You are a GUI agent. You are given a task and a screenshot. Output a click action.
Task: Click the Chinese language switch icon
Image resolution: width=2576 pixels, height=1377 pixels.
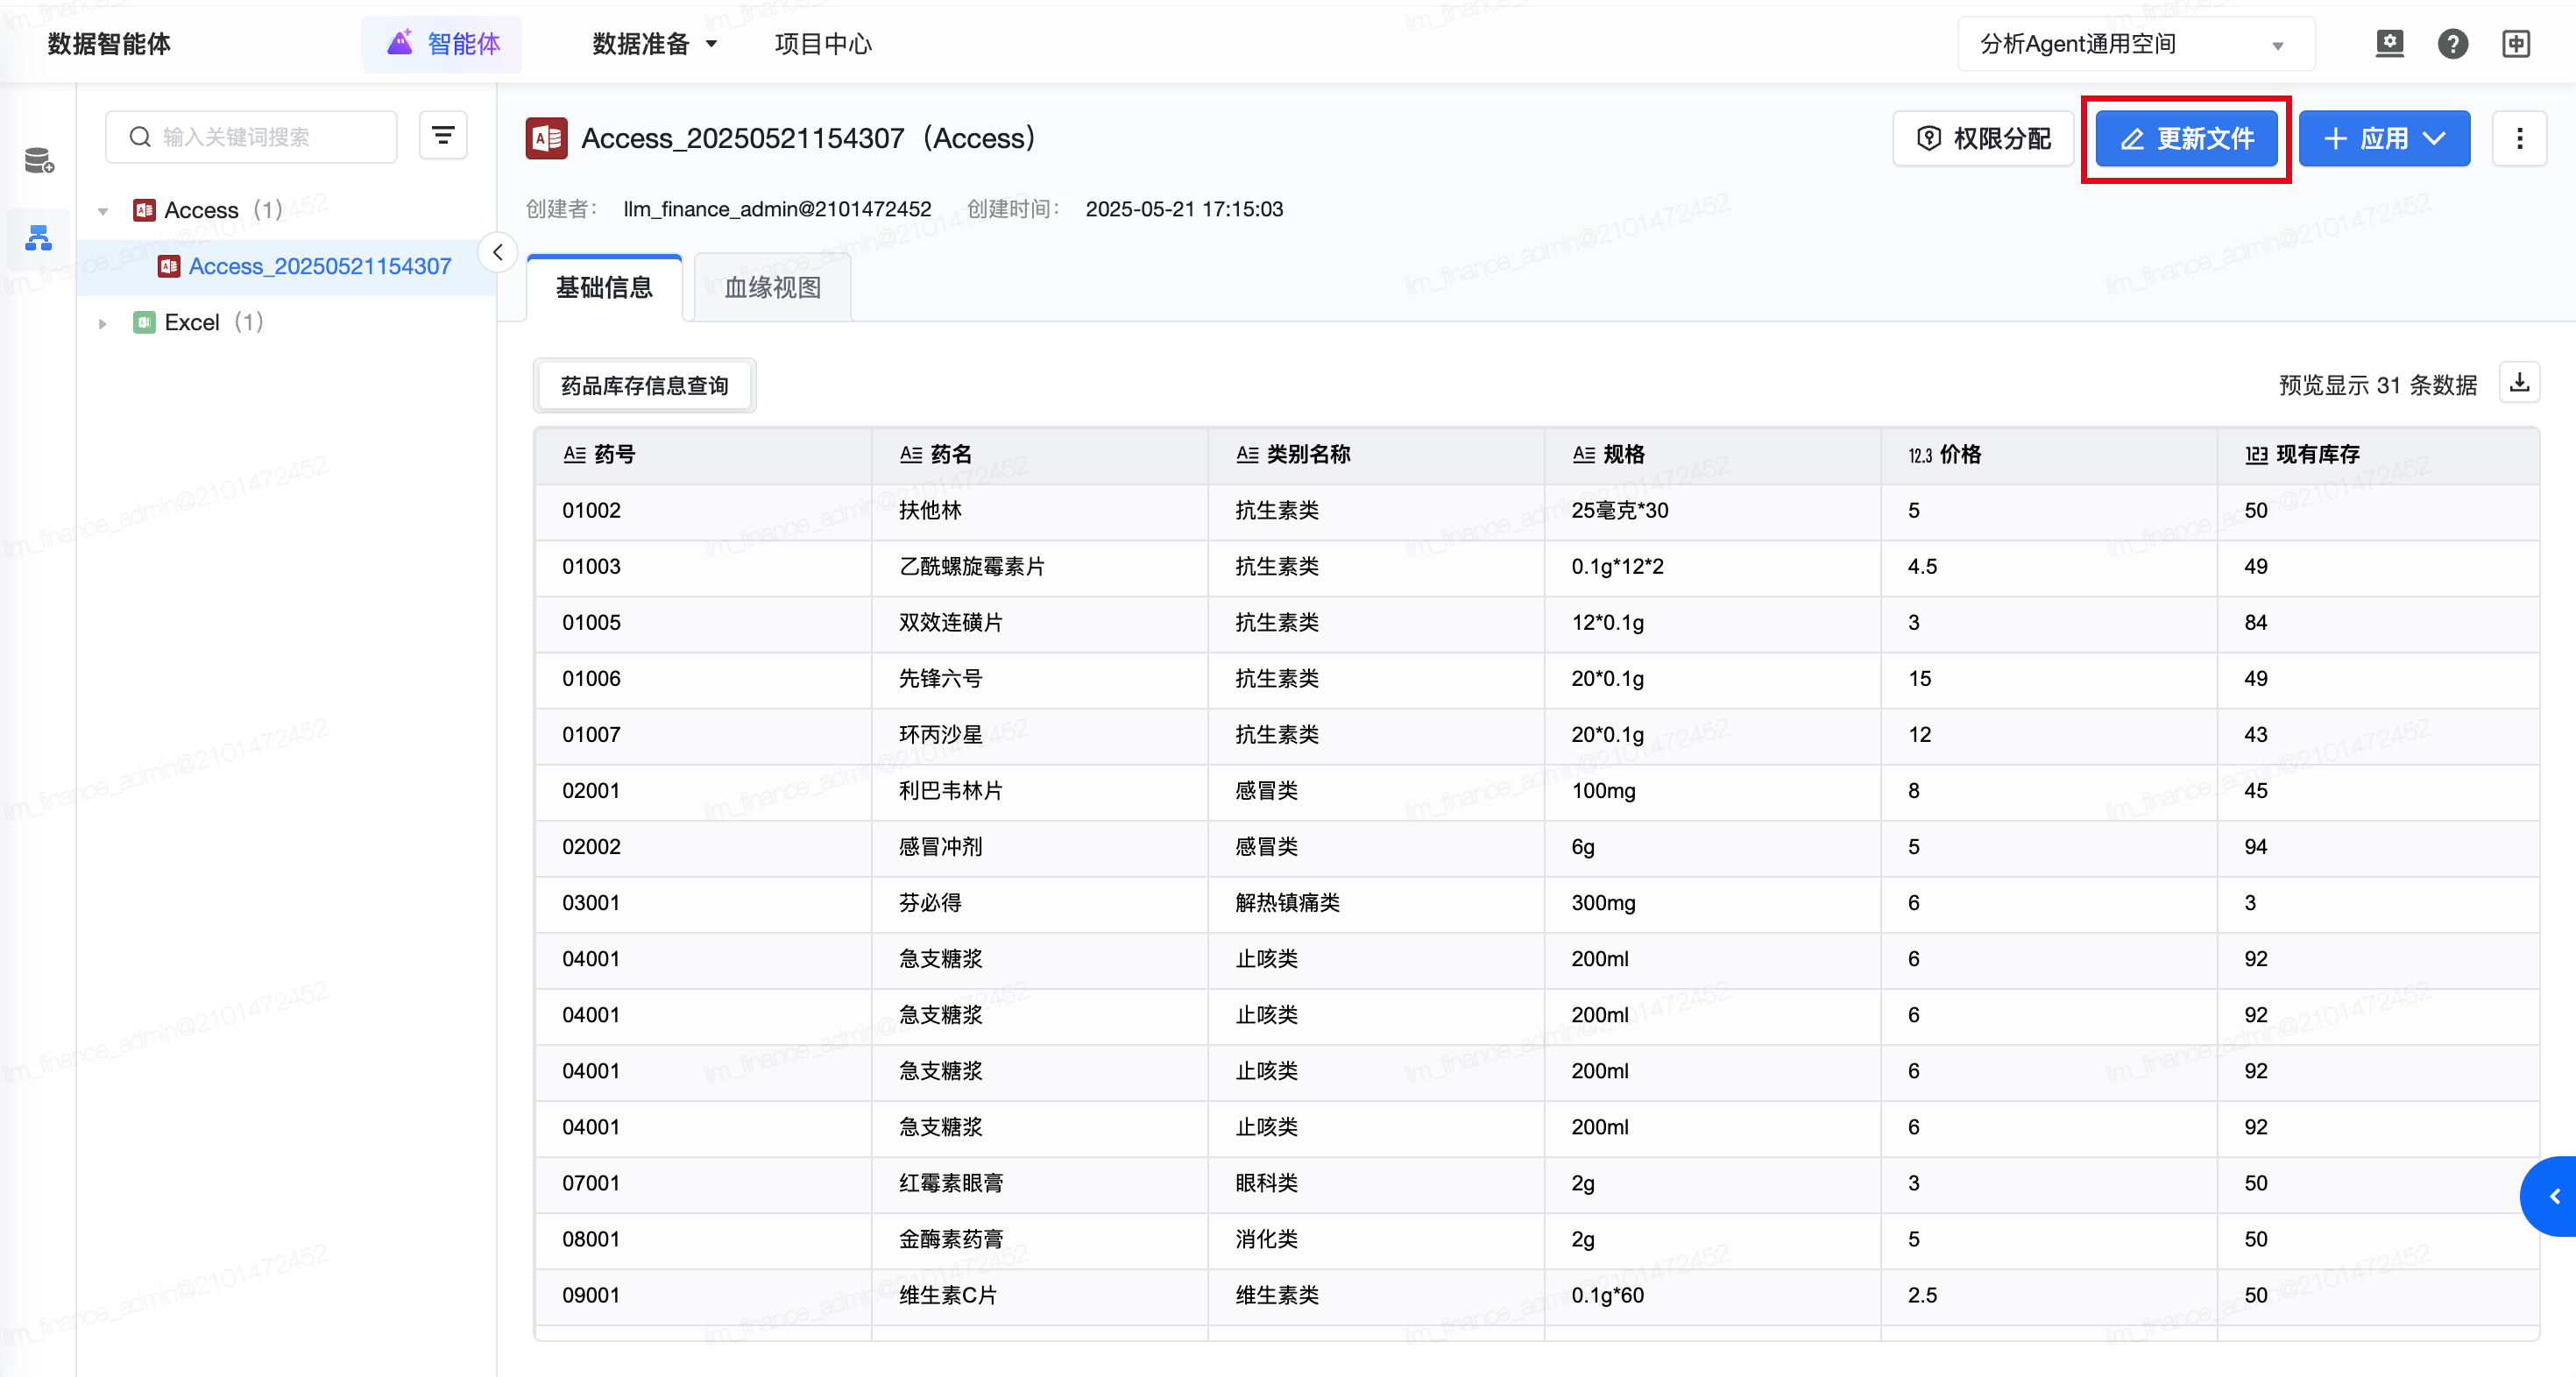[2516, 44]
